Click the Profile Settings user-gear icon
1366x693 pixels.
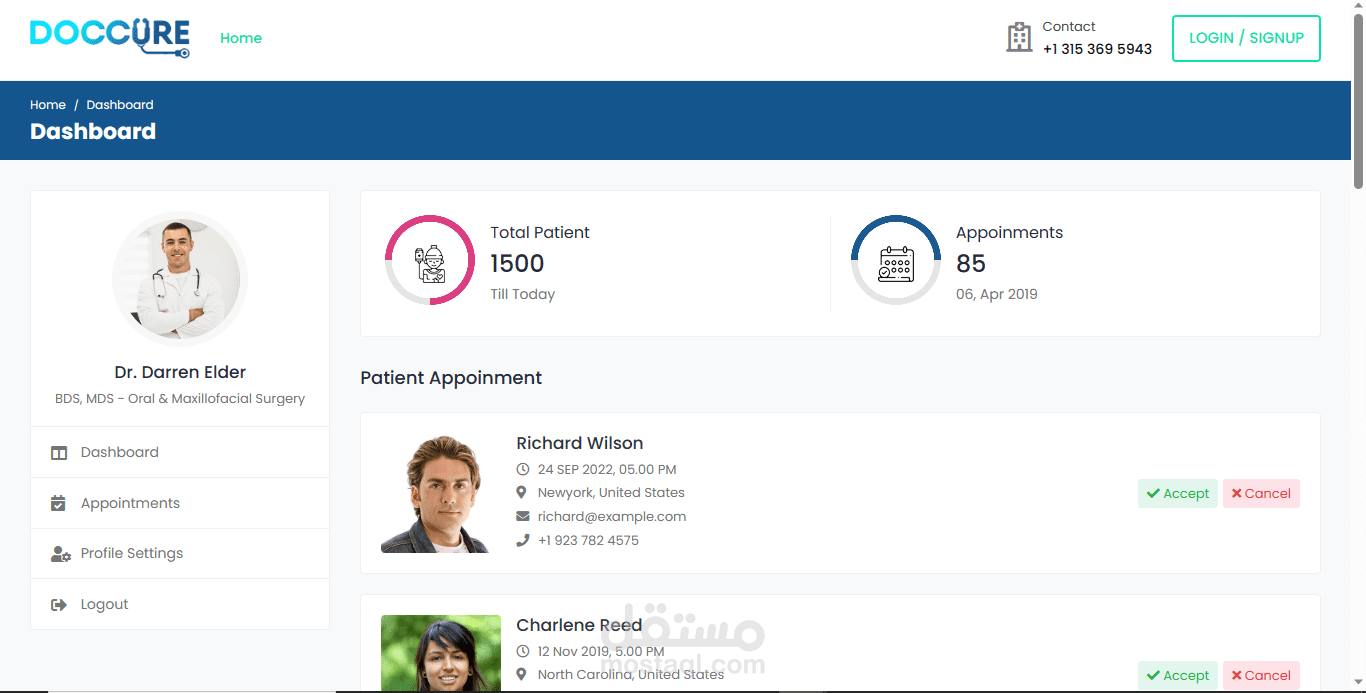60,554
